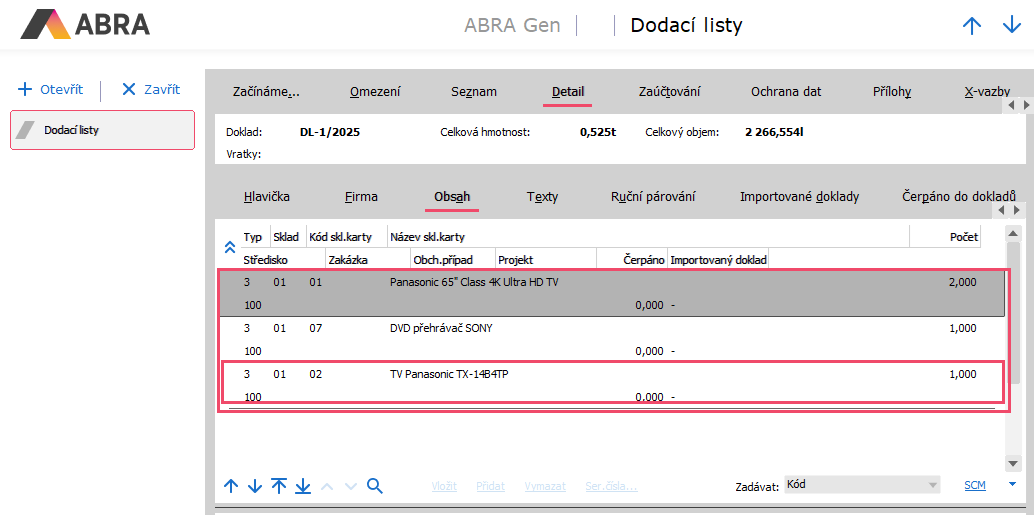The width and height of the screenshot is (1034, 515).
Task: Open the Čerpáno do dokladů sub-tab
Action: 959,197
